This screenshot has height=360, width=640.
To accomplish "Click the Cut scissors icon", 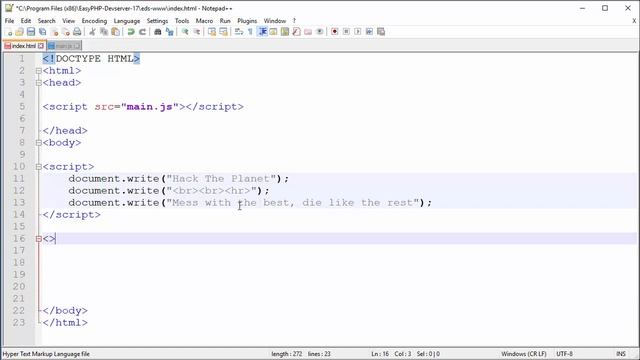I will 92,32.
